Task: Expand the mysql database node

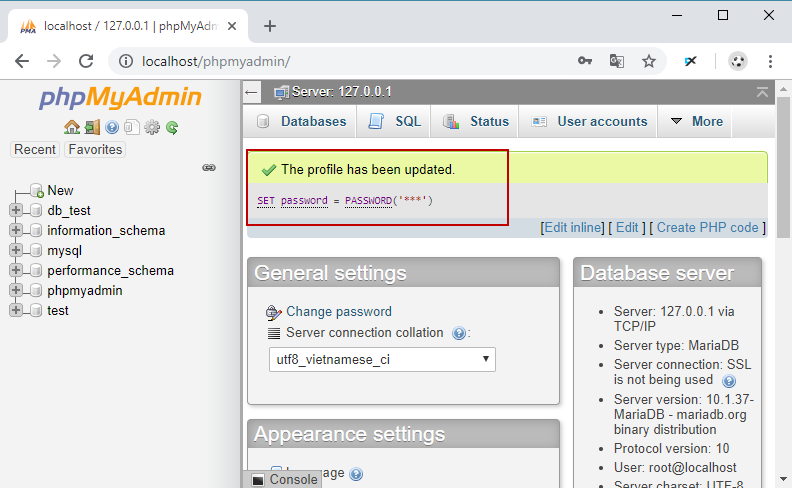Action: click(16, 250)
